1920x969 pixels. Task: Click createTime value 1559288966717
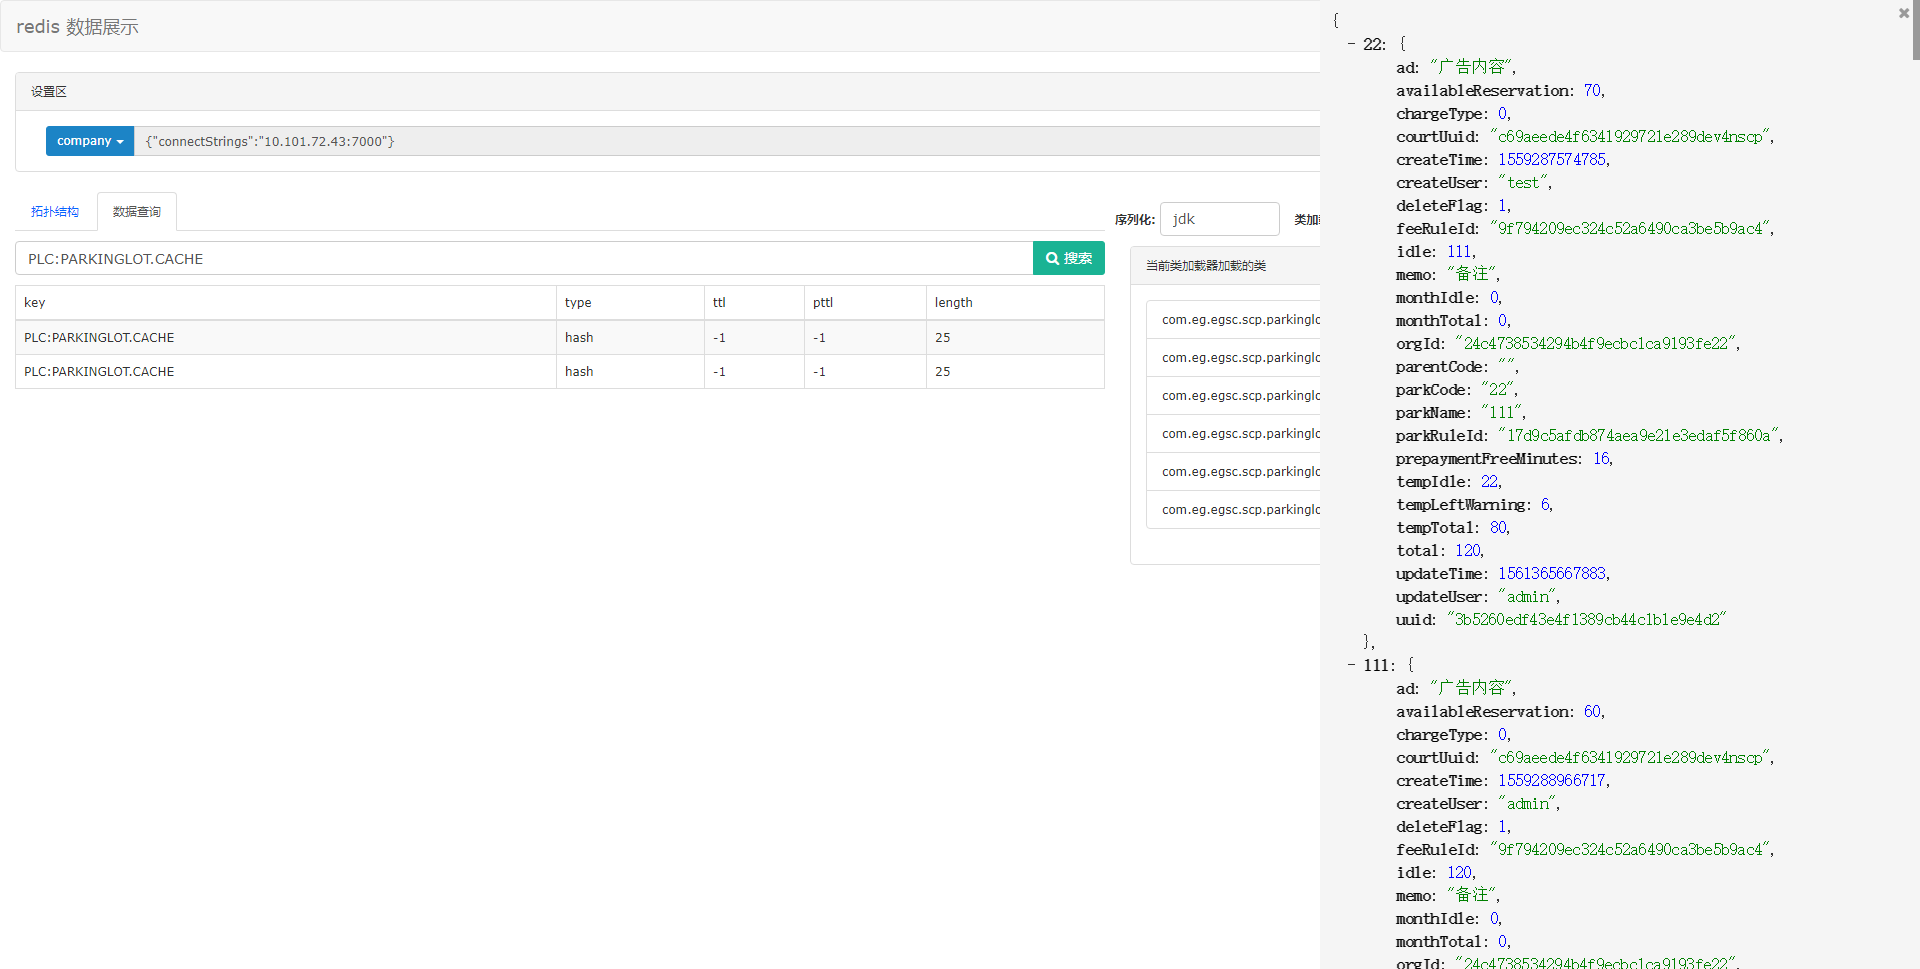[x=1552, y=781]
